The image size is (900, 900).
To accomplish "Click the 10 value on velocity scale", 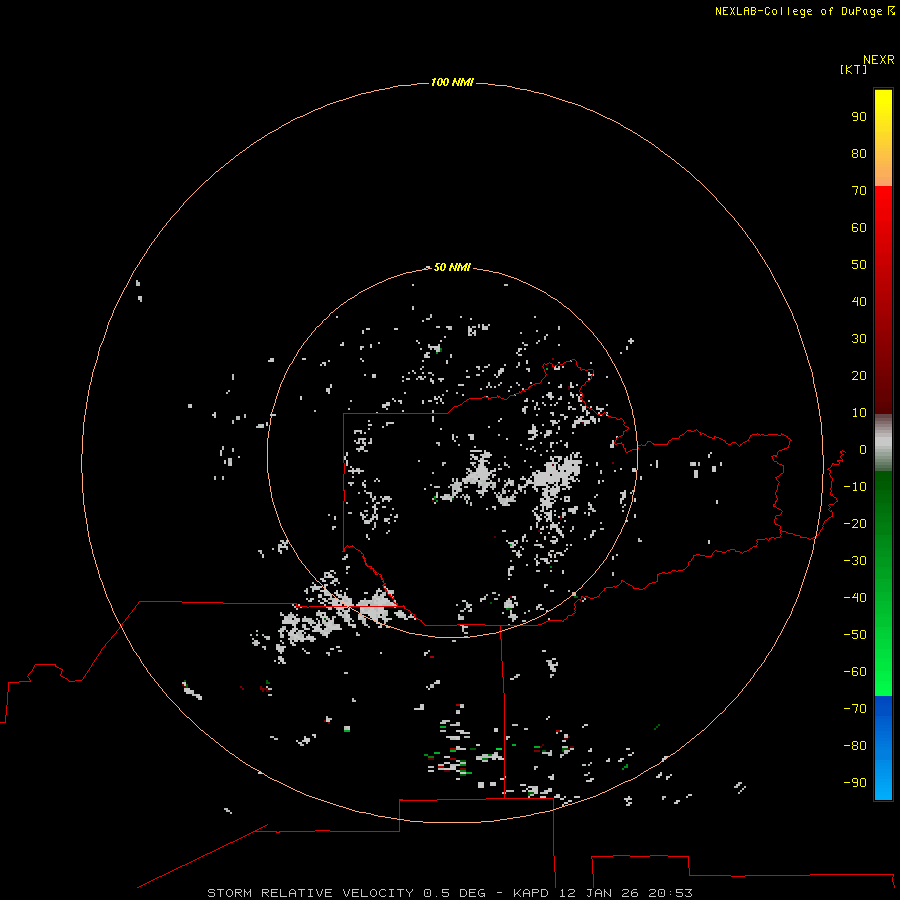I will pyautogui.click(x=859, y=413).
